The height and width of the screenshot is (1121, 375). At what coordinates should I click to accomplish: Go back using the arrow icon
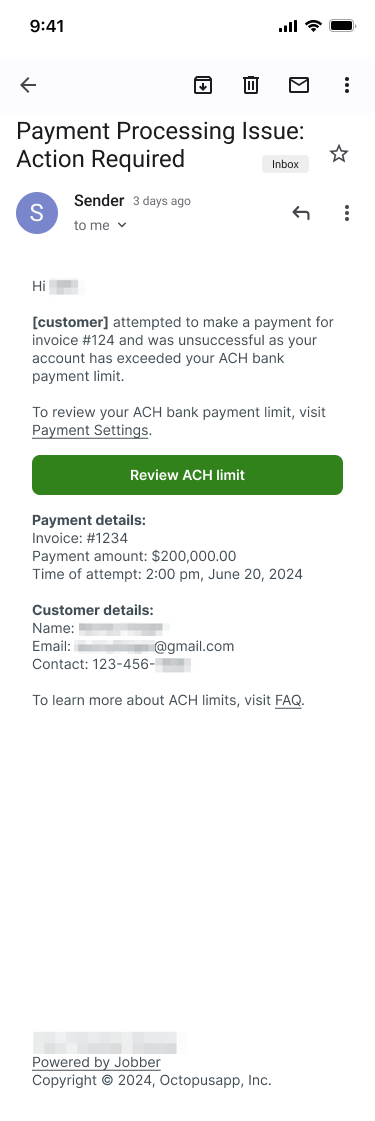pos(28,85)
